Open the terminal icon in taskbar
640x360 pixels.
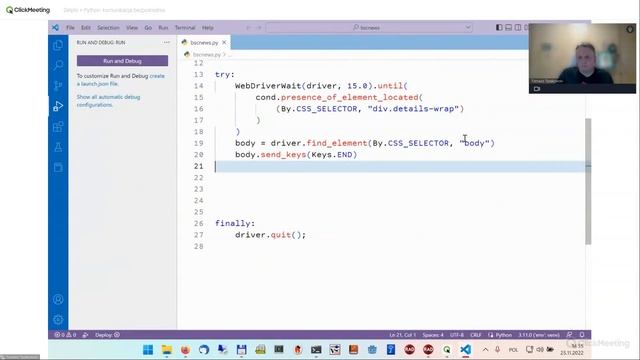point(316,350)
